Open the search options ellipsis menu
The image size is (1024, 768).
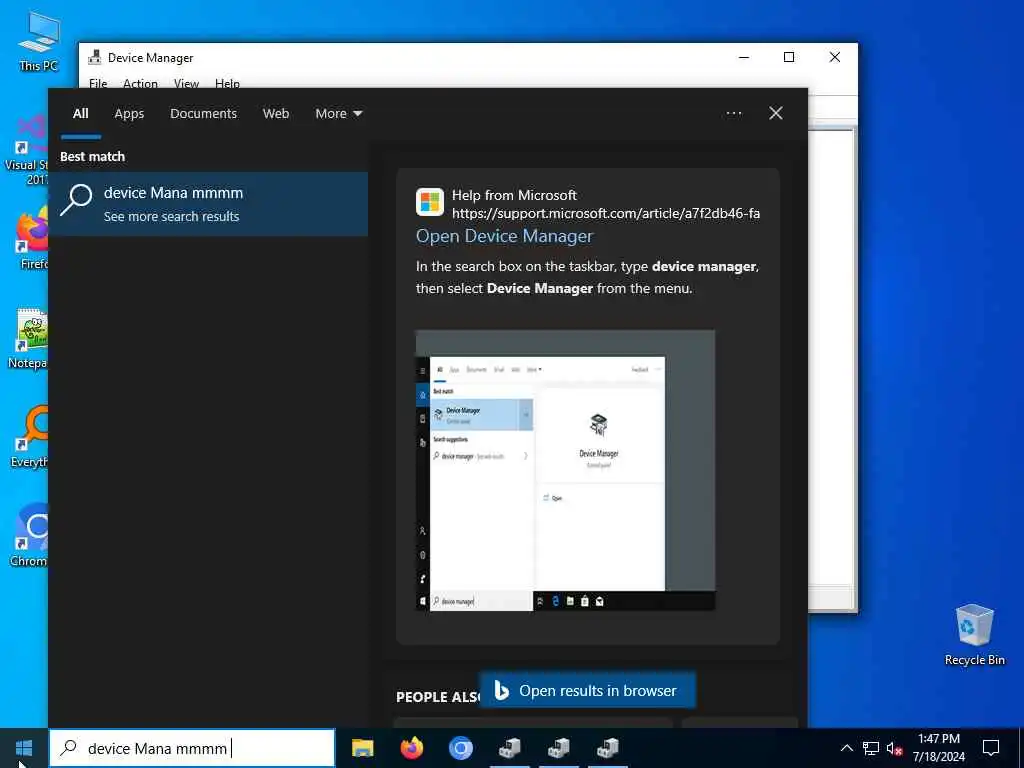[733, 114]
